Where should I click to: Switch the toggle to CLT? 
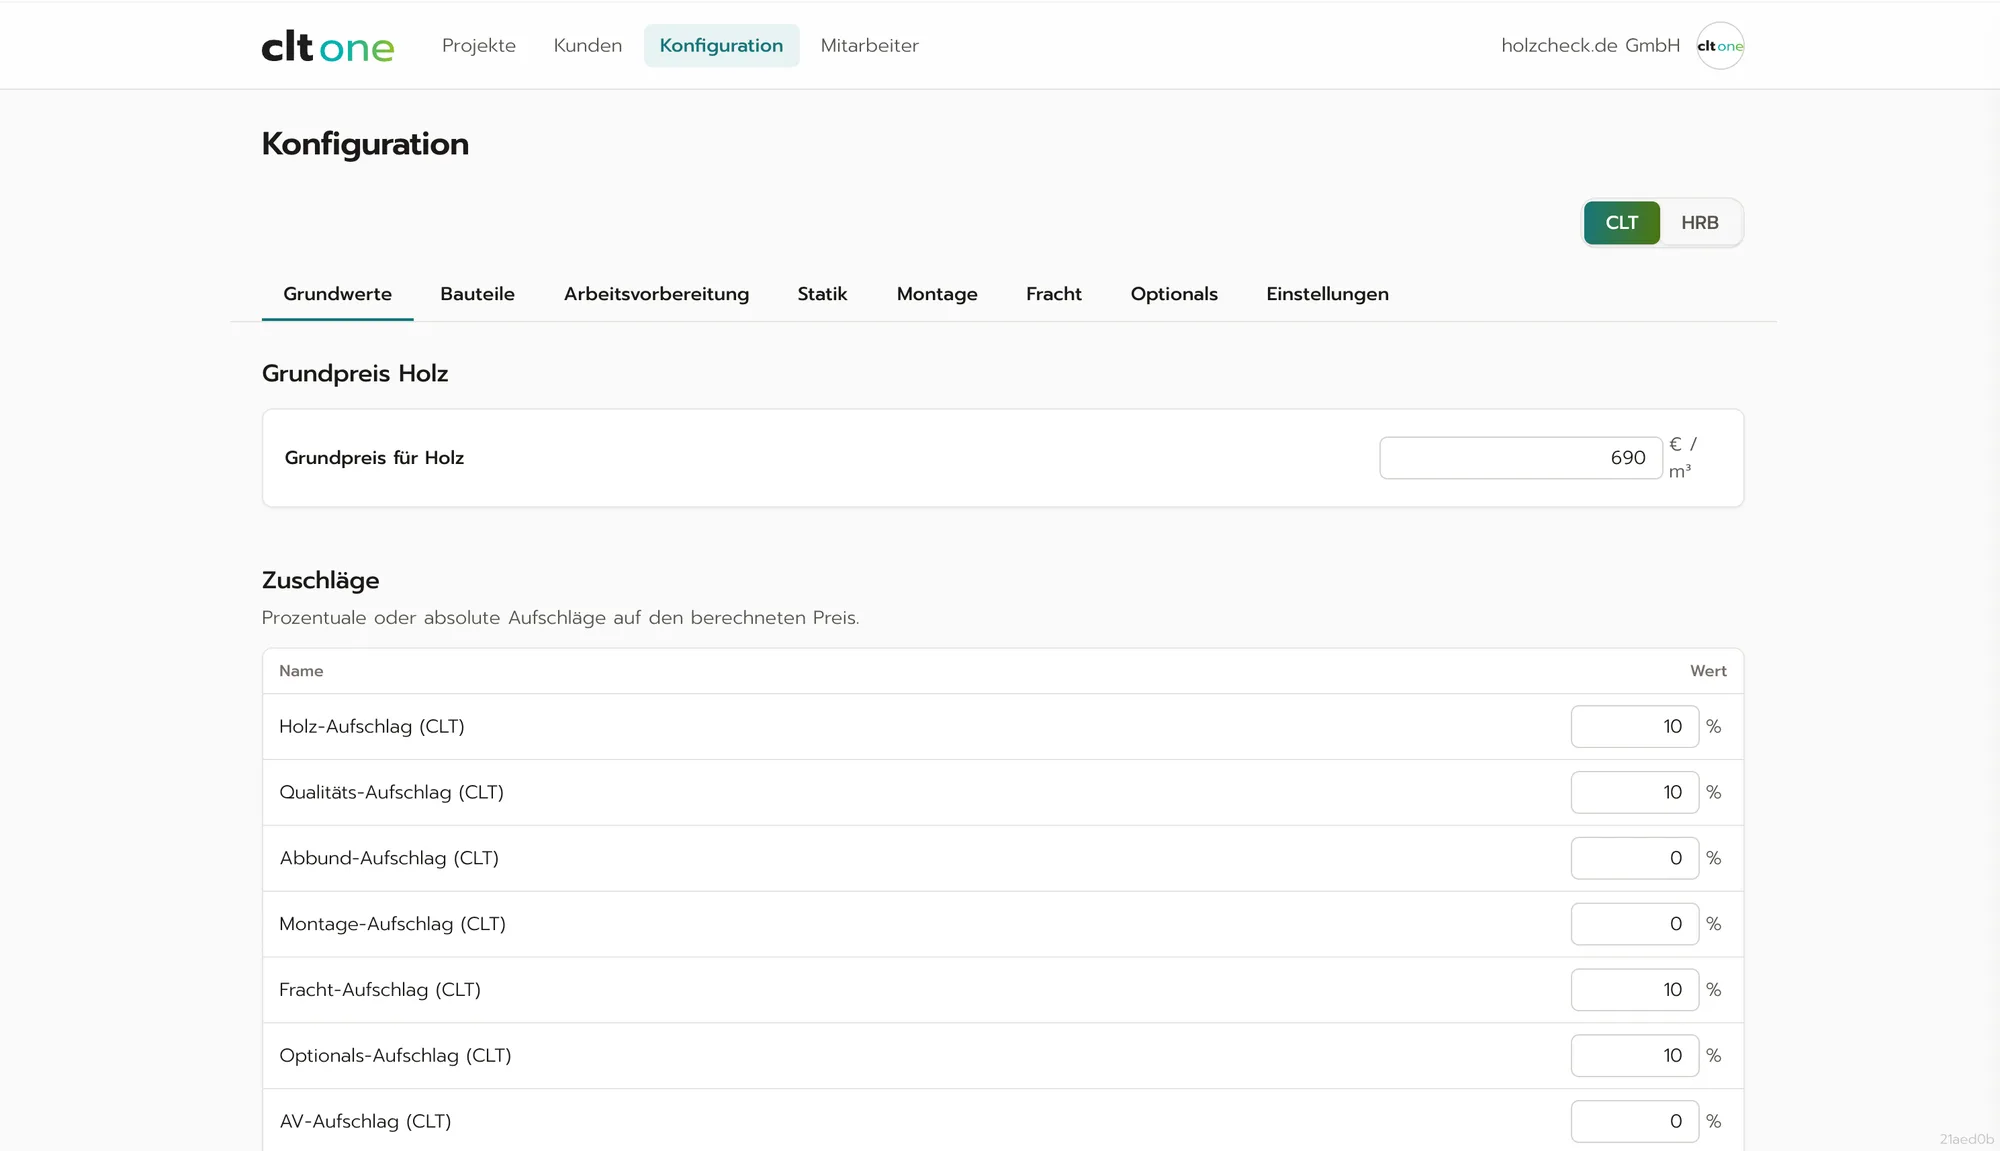tap(1621, 223)
